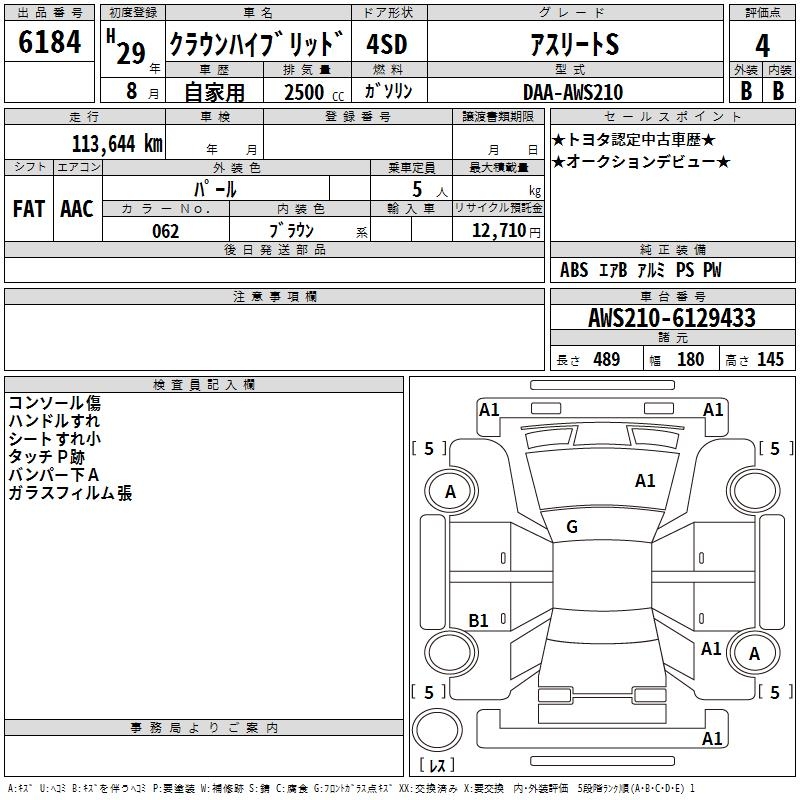
Task: Click the A1 mark on the hood
Action: coord(645,481)
